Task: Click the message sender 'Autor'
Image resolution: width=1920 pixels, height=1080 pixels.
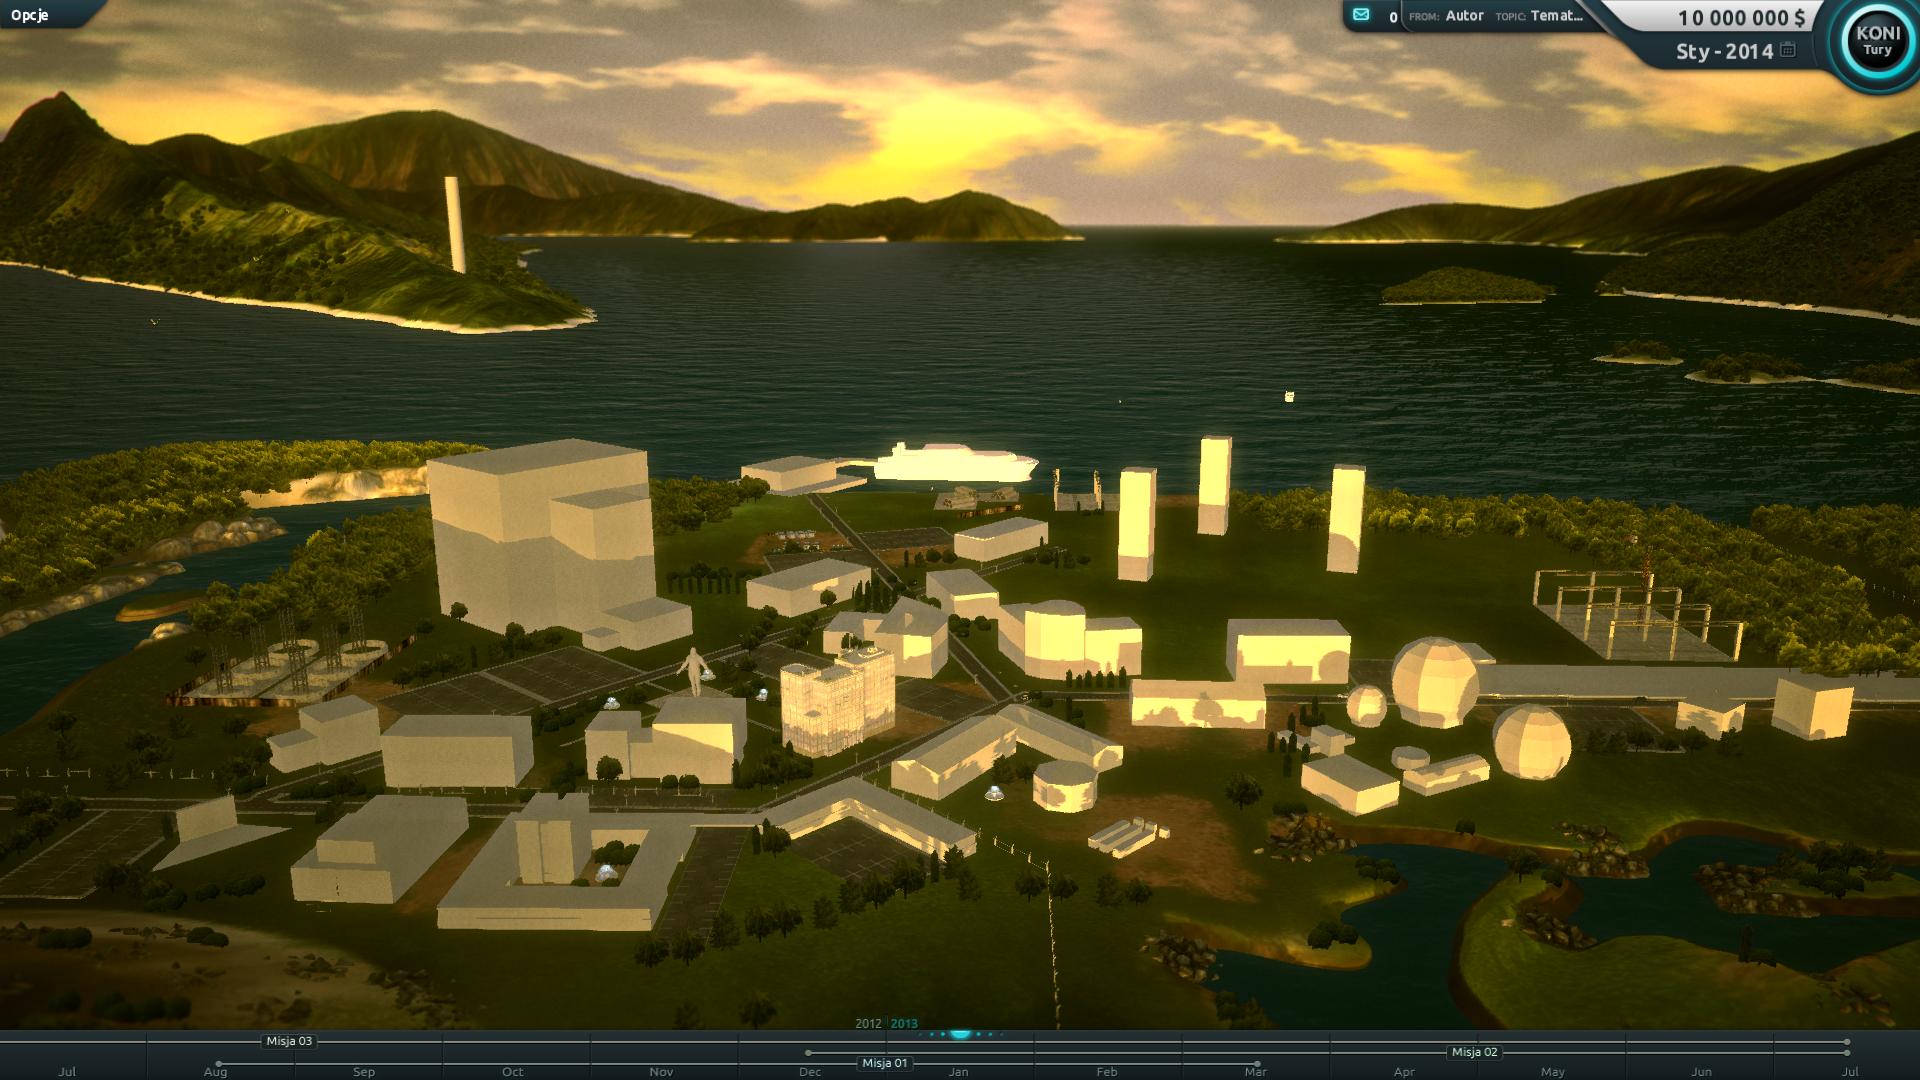Action: [1464, 16]
